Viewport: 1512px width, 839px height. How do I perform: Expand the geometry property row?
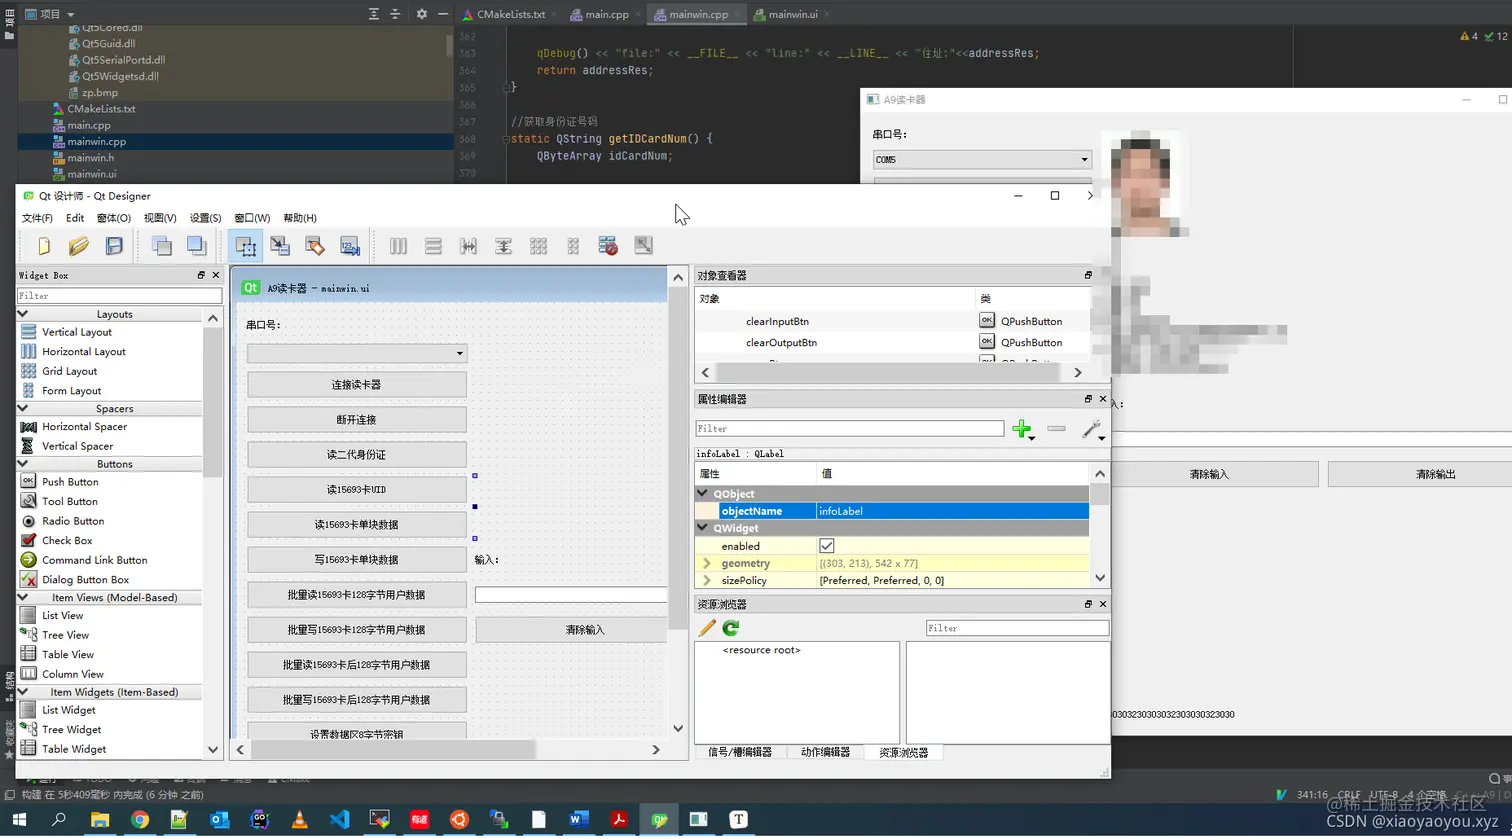708,563
